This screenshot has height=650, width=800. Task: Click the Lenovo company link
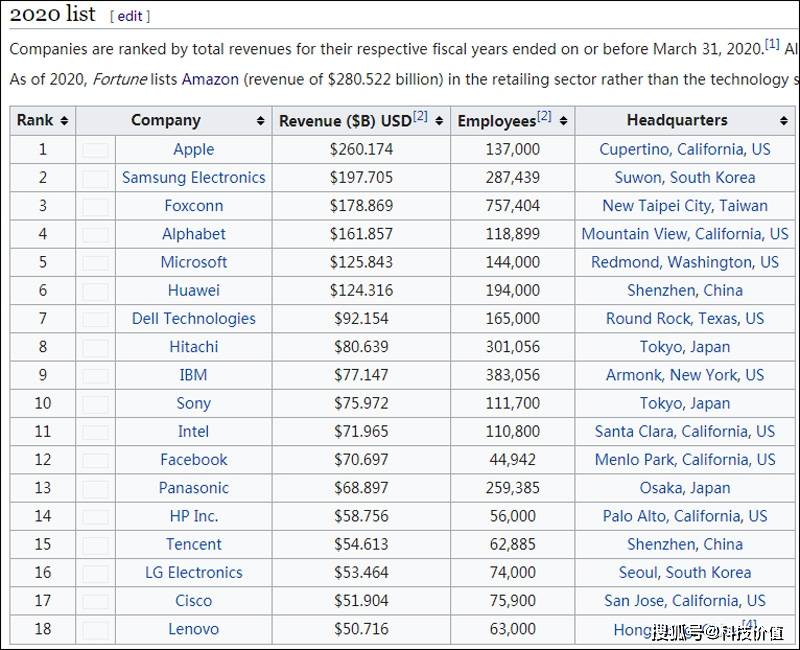pyautogui.click(x=193, y=629)
